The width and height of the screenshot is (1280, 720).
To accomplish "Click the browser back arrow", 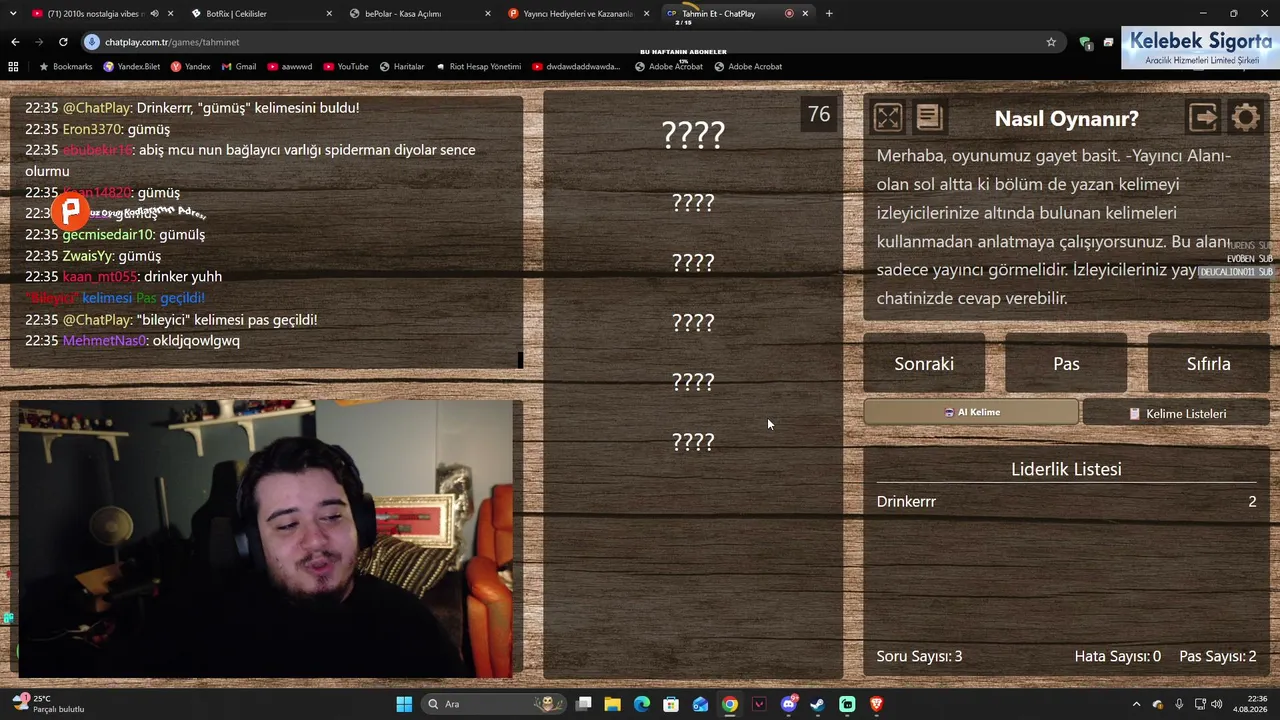I will point(15,42).
